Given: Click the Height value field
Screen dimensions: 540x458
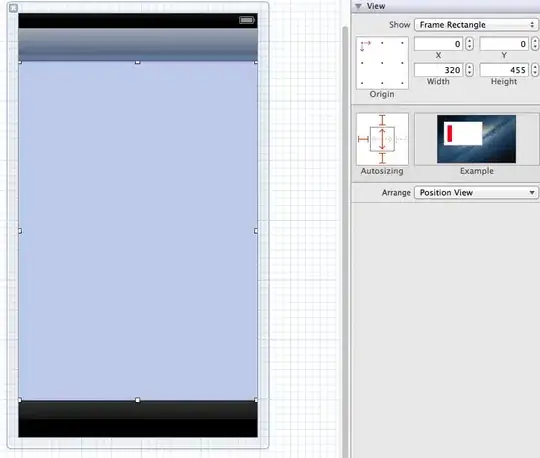Looking at the screenshot, I should coord(504,70).
